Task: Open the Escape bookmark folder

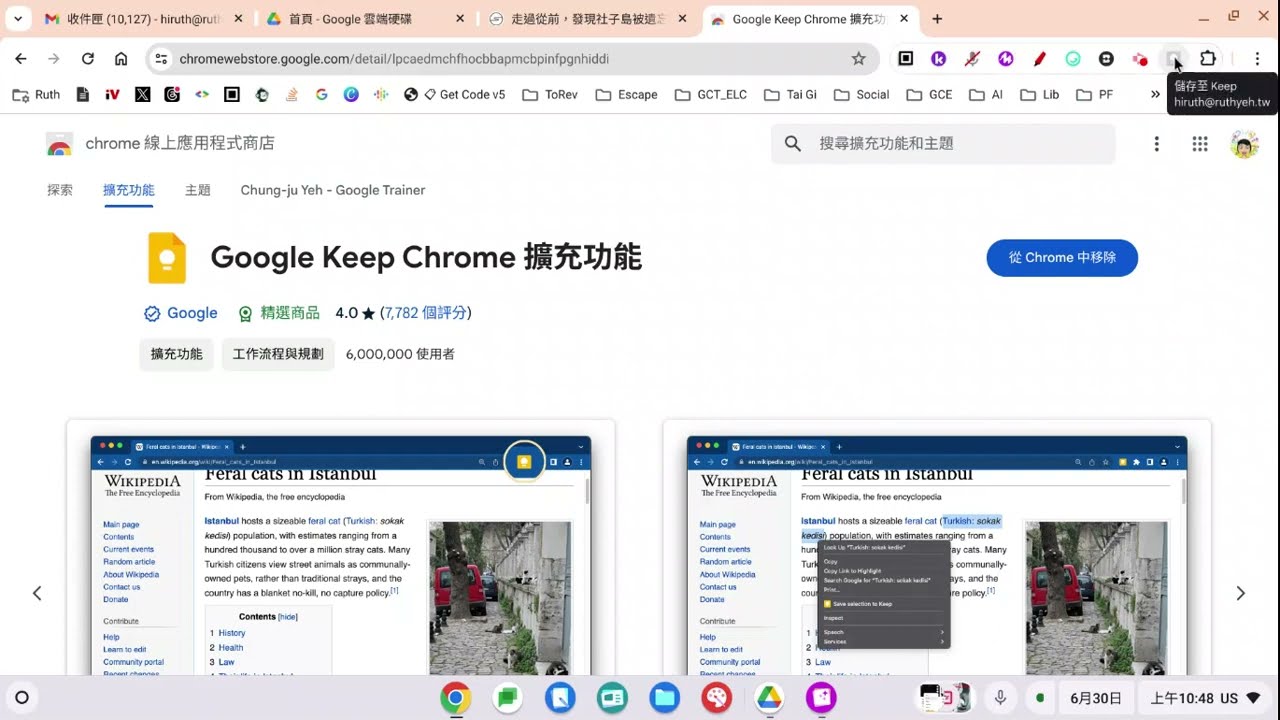Action: pyautogui.click(x=626, y=95)
